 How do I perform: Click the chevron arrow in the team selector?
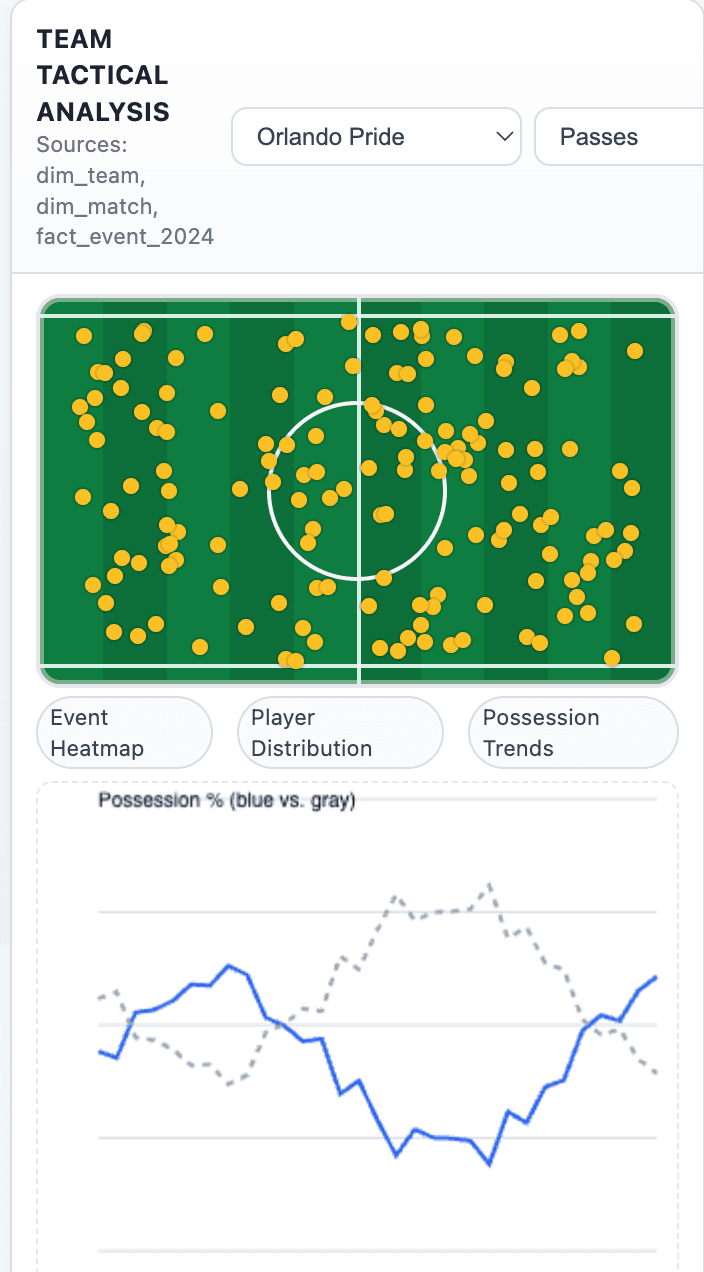click(504, 137)
